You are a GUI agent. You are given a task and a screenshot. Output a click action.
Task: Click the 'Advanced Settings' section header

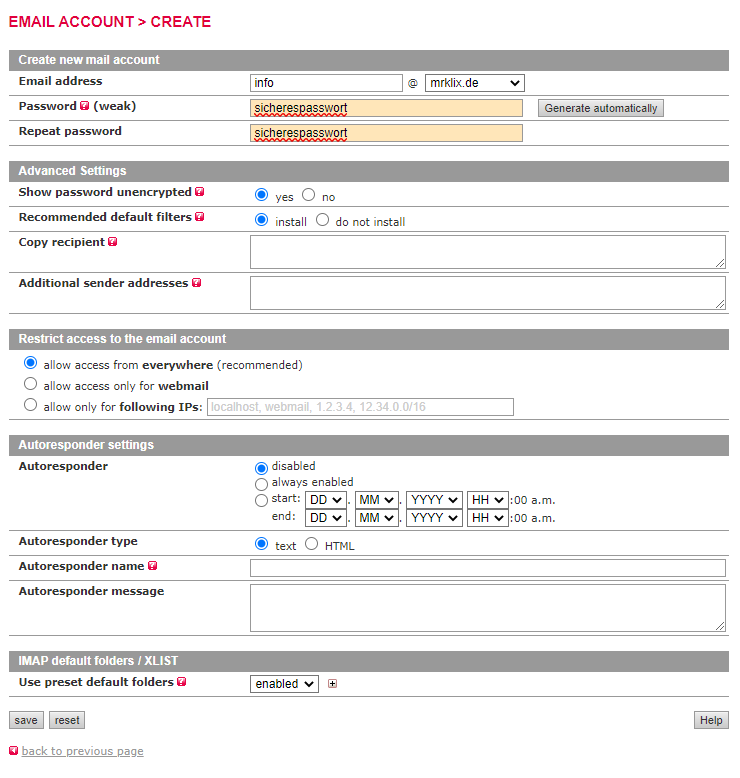point(369,171)
